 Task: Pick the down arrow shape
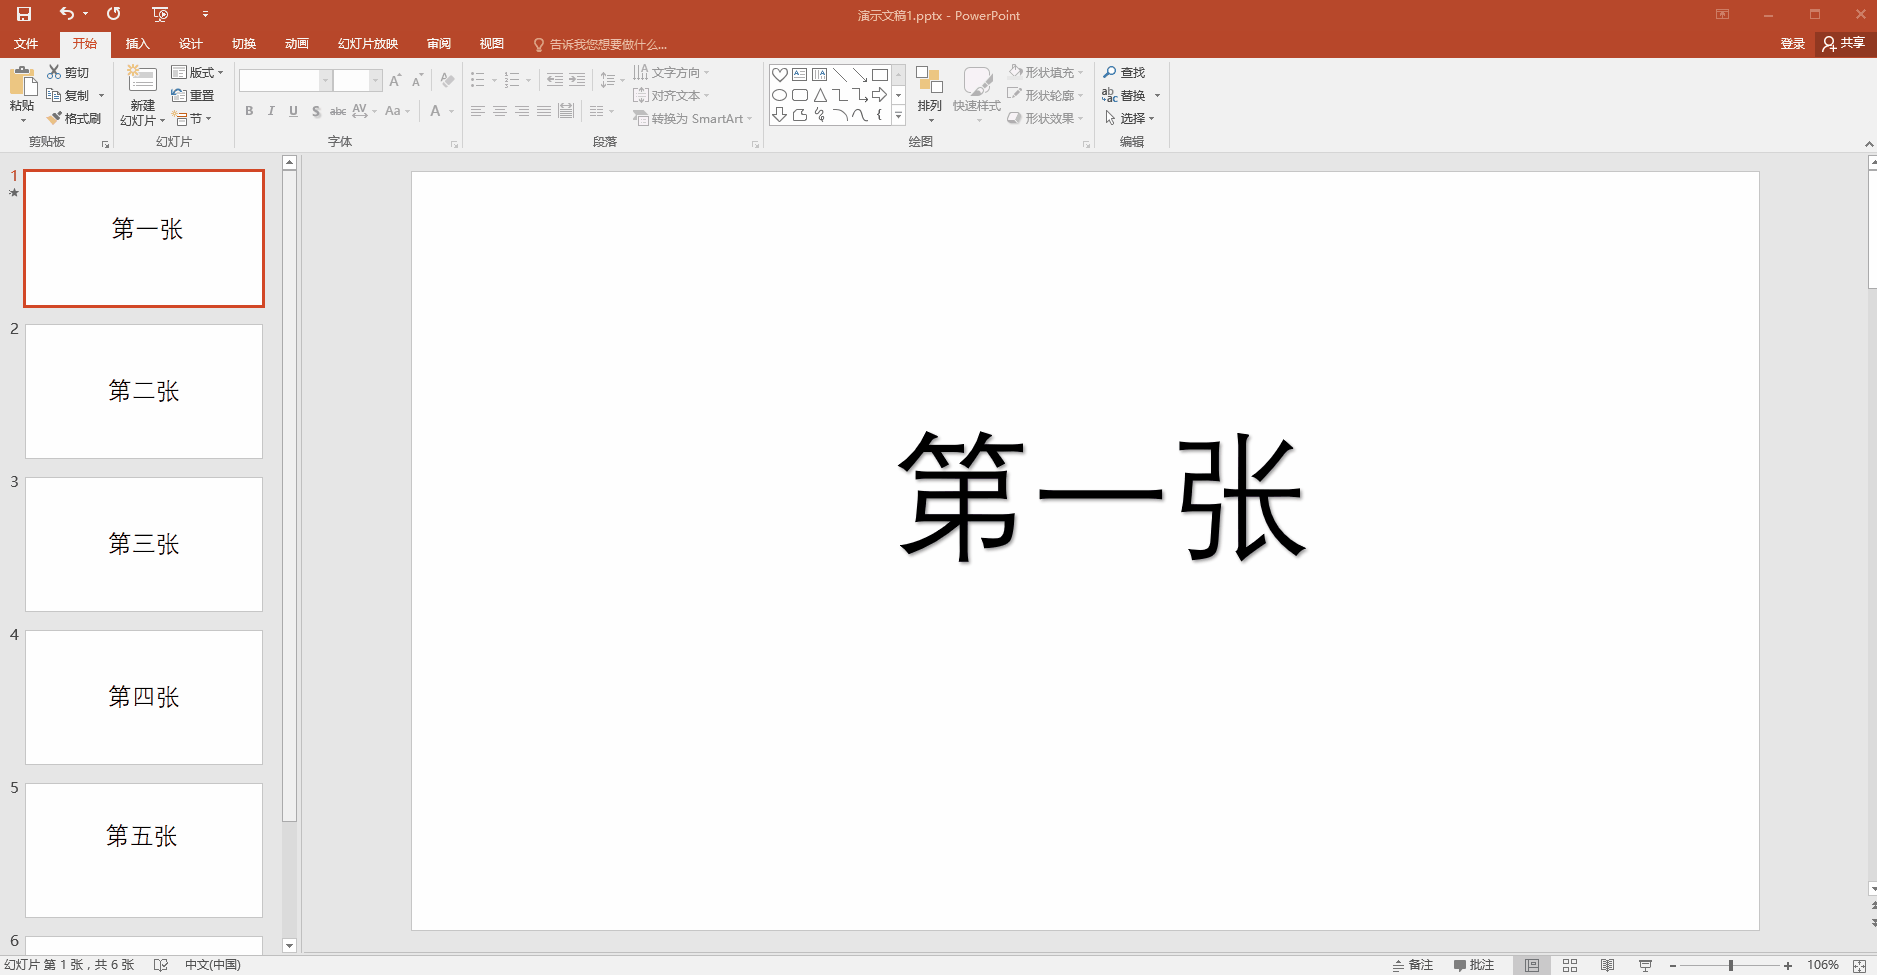(x=780, y=115)
